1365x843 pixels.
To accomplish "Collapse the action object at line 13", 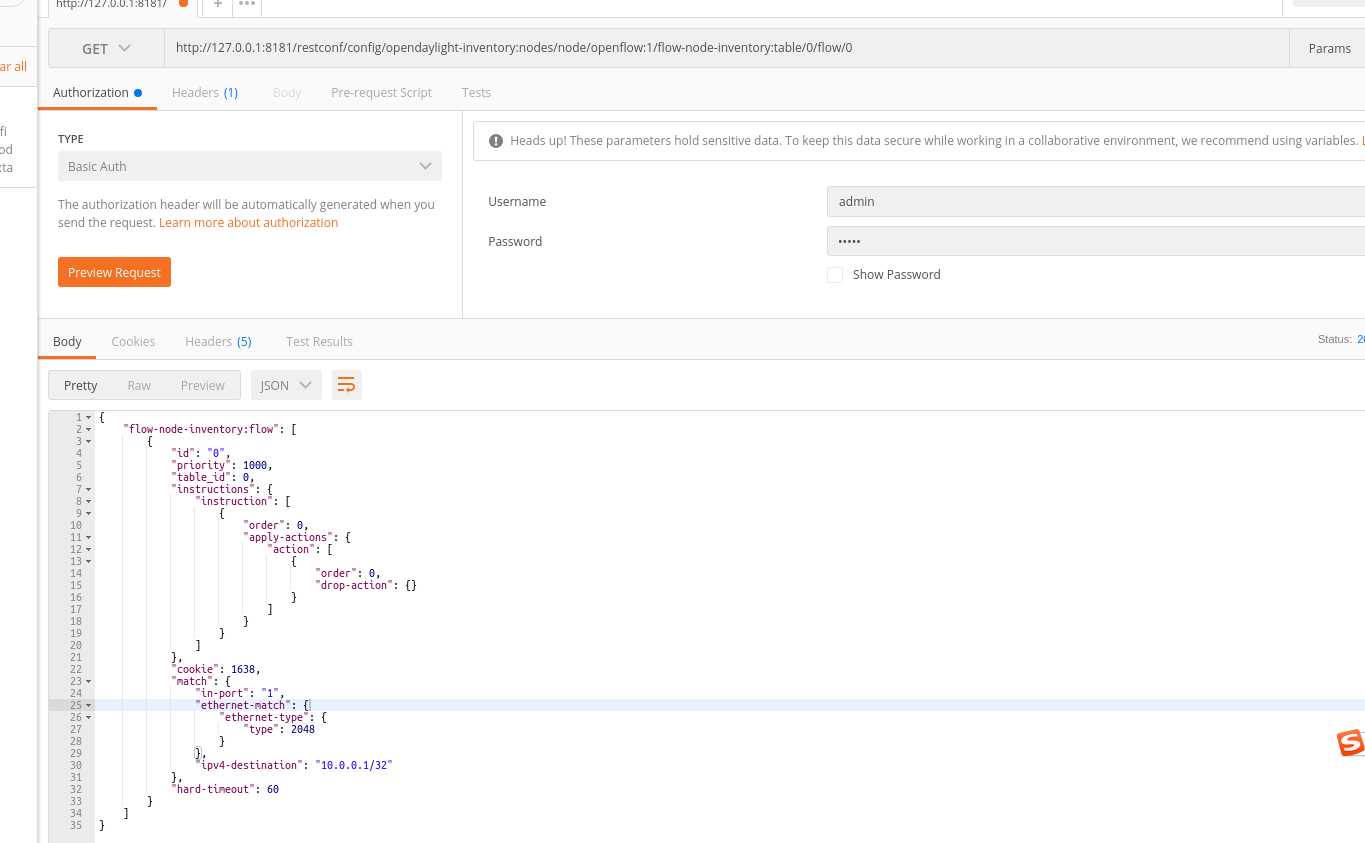I will [88, 561].
